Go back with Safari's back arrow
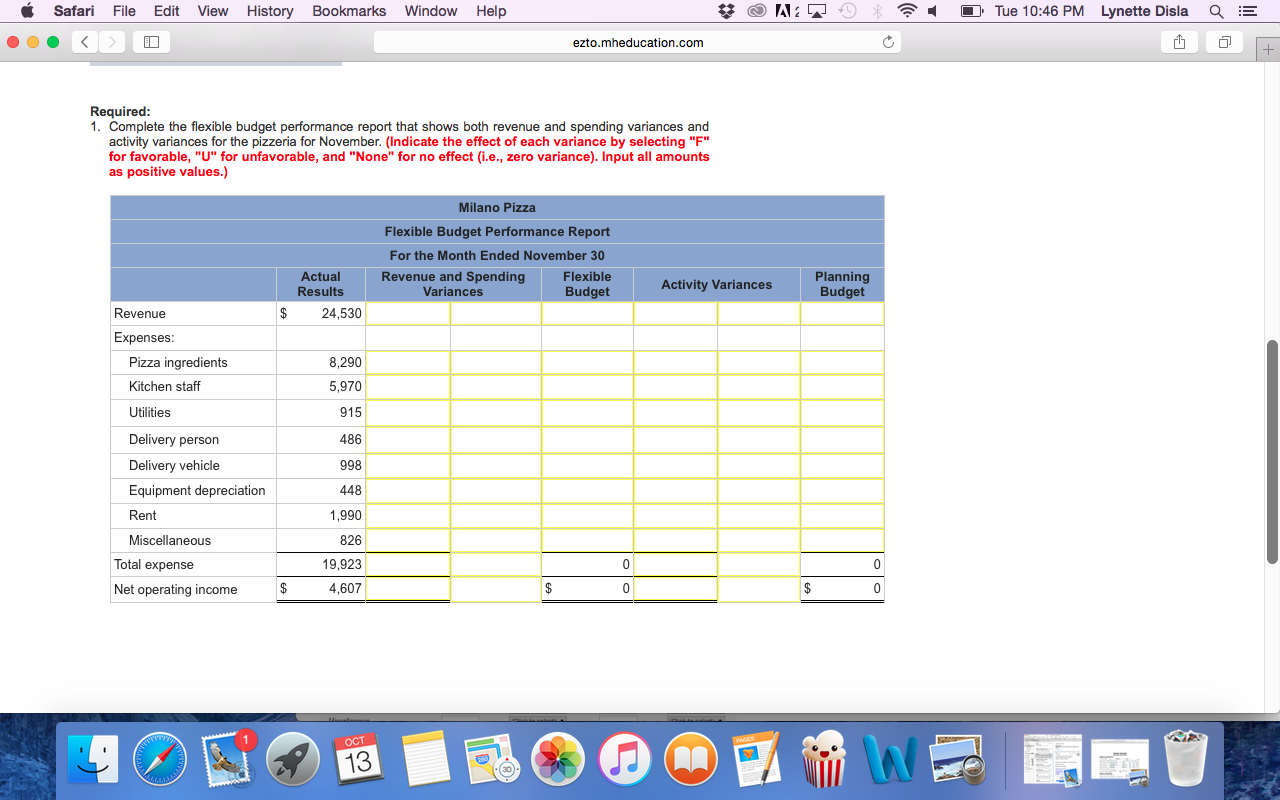 coord(85,43)
